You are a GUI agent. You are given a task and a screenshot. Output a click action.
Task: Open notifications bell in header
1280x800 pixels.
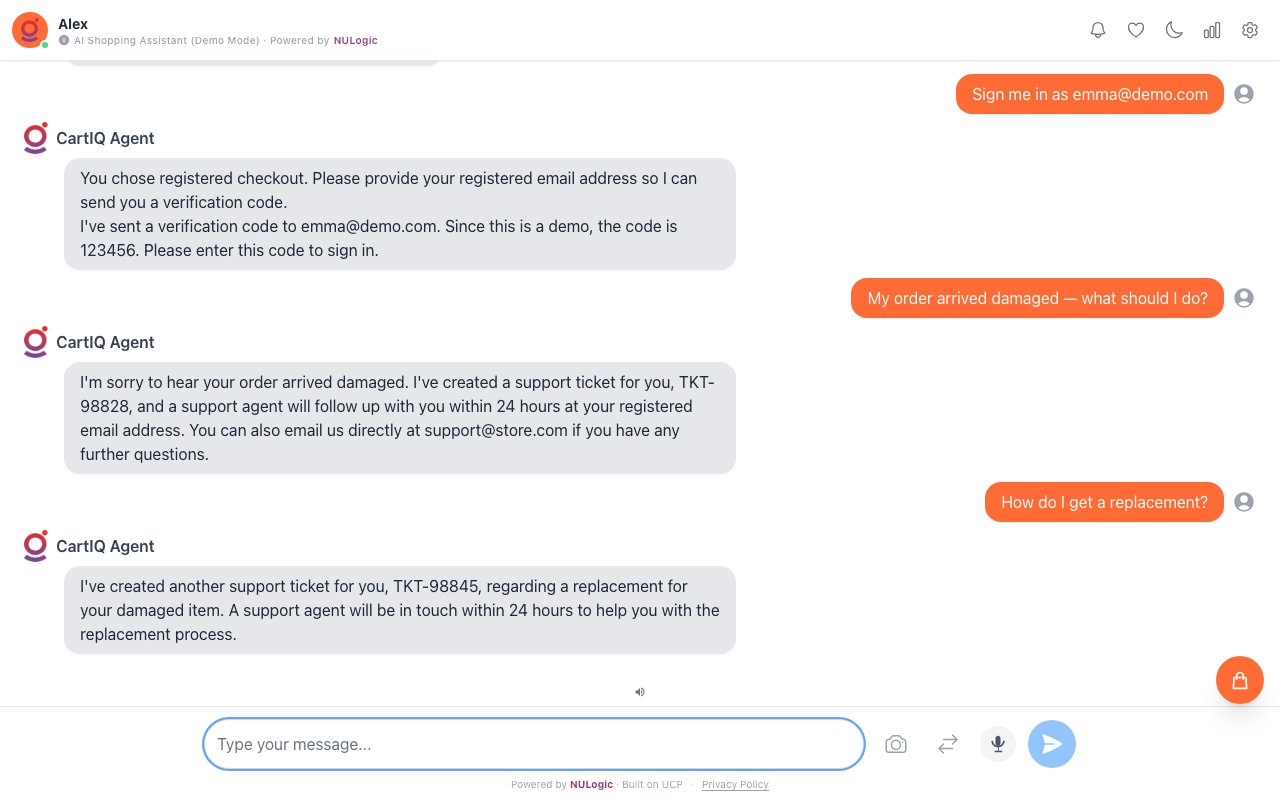(x=1098, y=30)
